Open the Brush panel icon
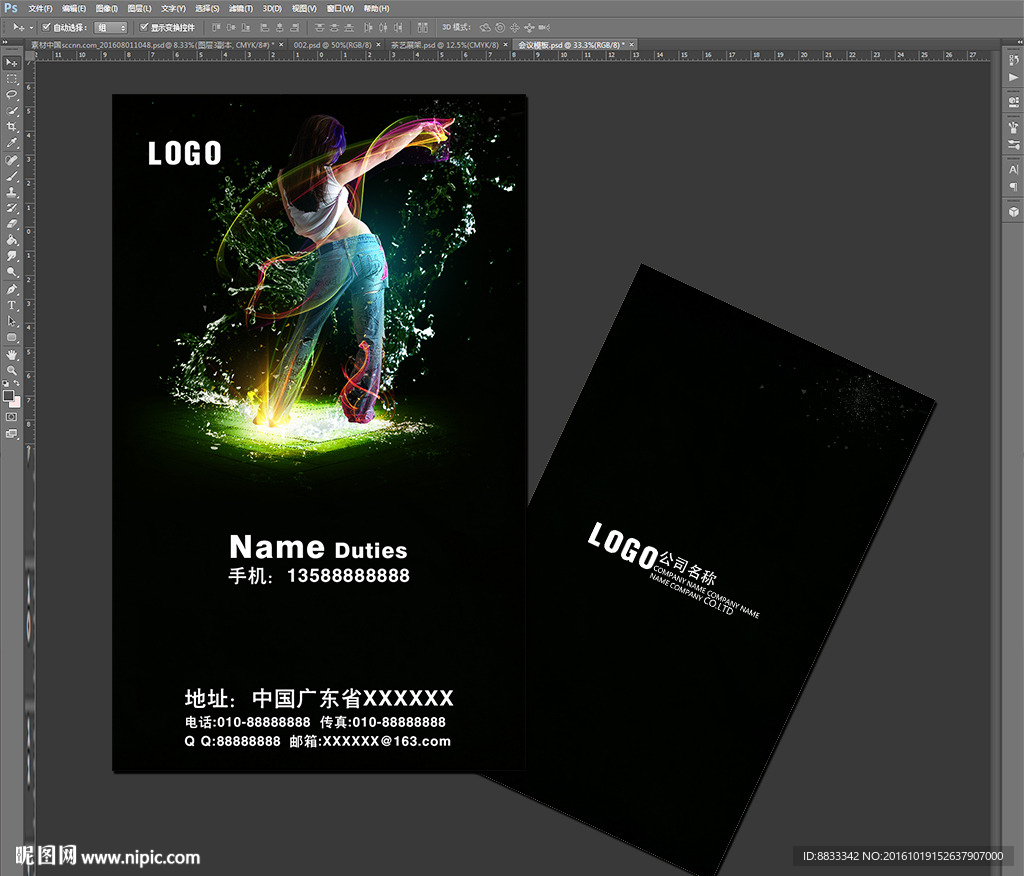 (x=1014, y=127)
